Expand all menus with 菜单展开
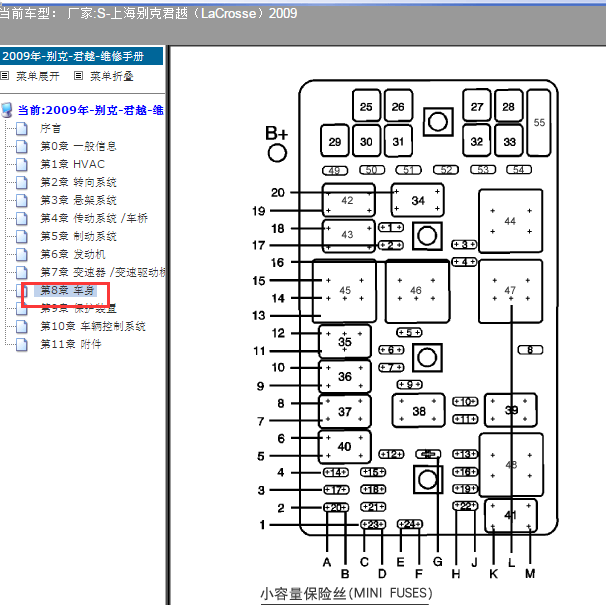This screenshot has height=605, width=606. 38,76
